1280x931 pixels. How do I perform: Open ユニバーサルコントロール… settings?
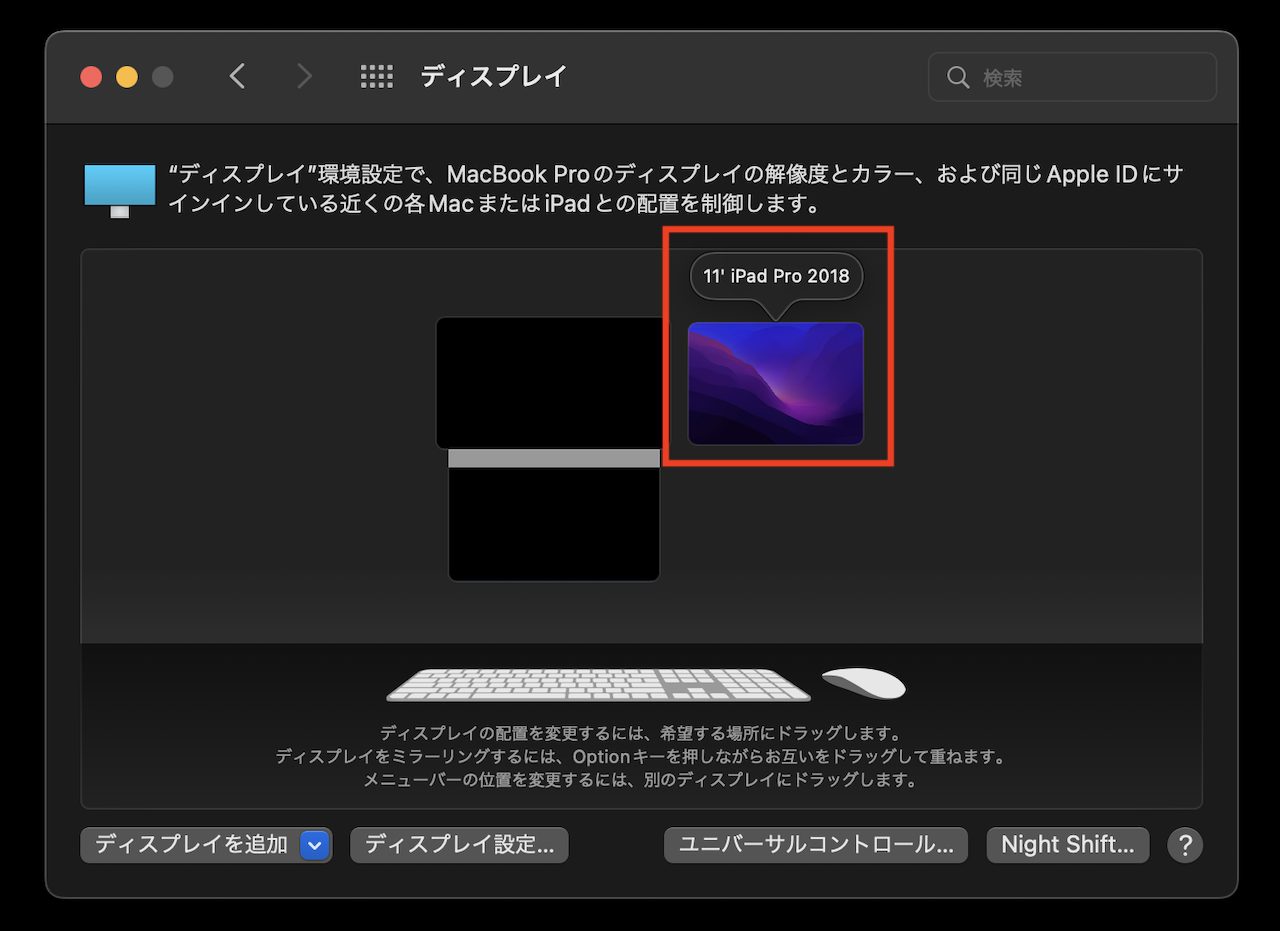pyautogui.click(x=816, y=845)
